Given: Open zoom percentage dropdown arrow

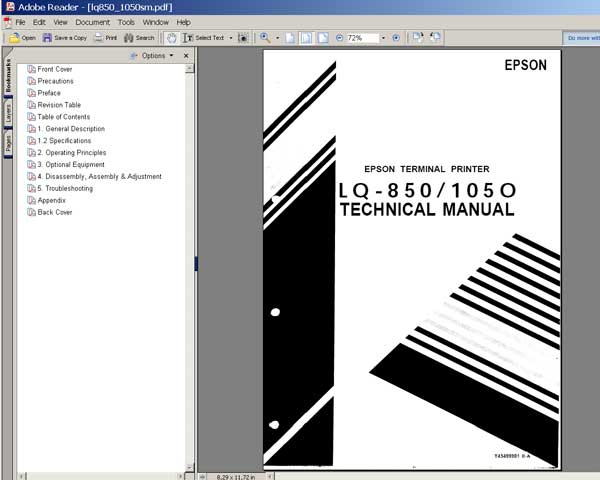Looking at the screenshot, I should [x=383, y=38].
